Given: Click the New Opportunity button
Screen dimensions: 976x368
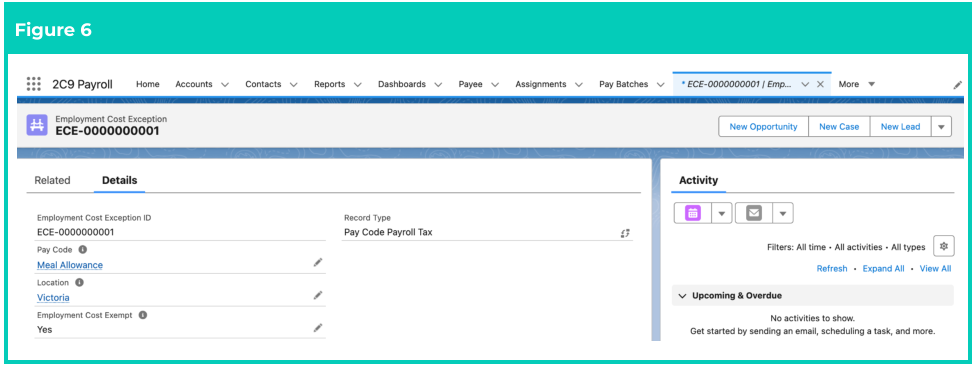Looking at the screenshot, I should pos(763,126).
